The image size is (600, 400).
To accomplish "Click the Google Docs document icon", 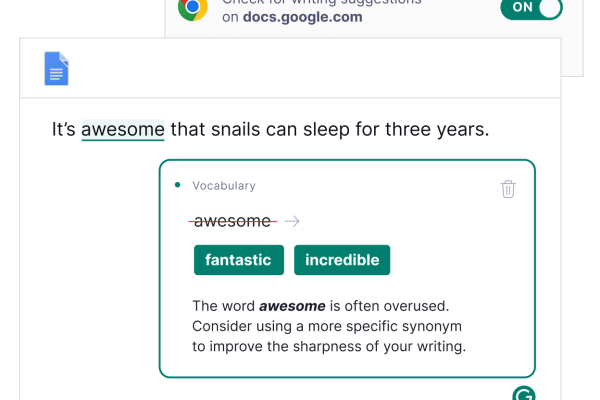I will point(57,69).
